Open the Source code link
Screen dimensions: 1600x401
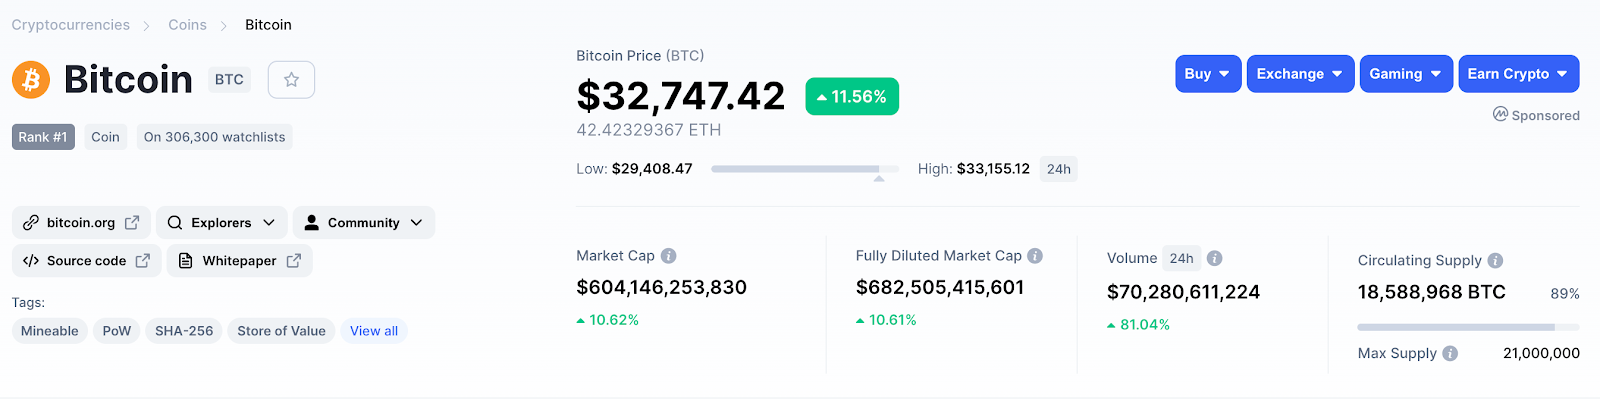click(x=86, y=261)
